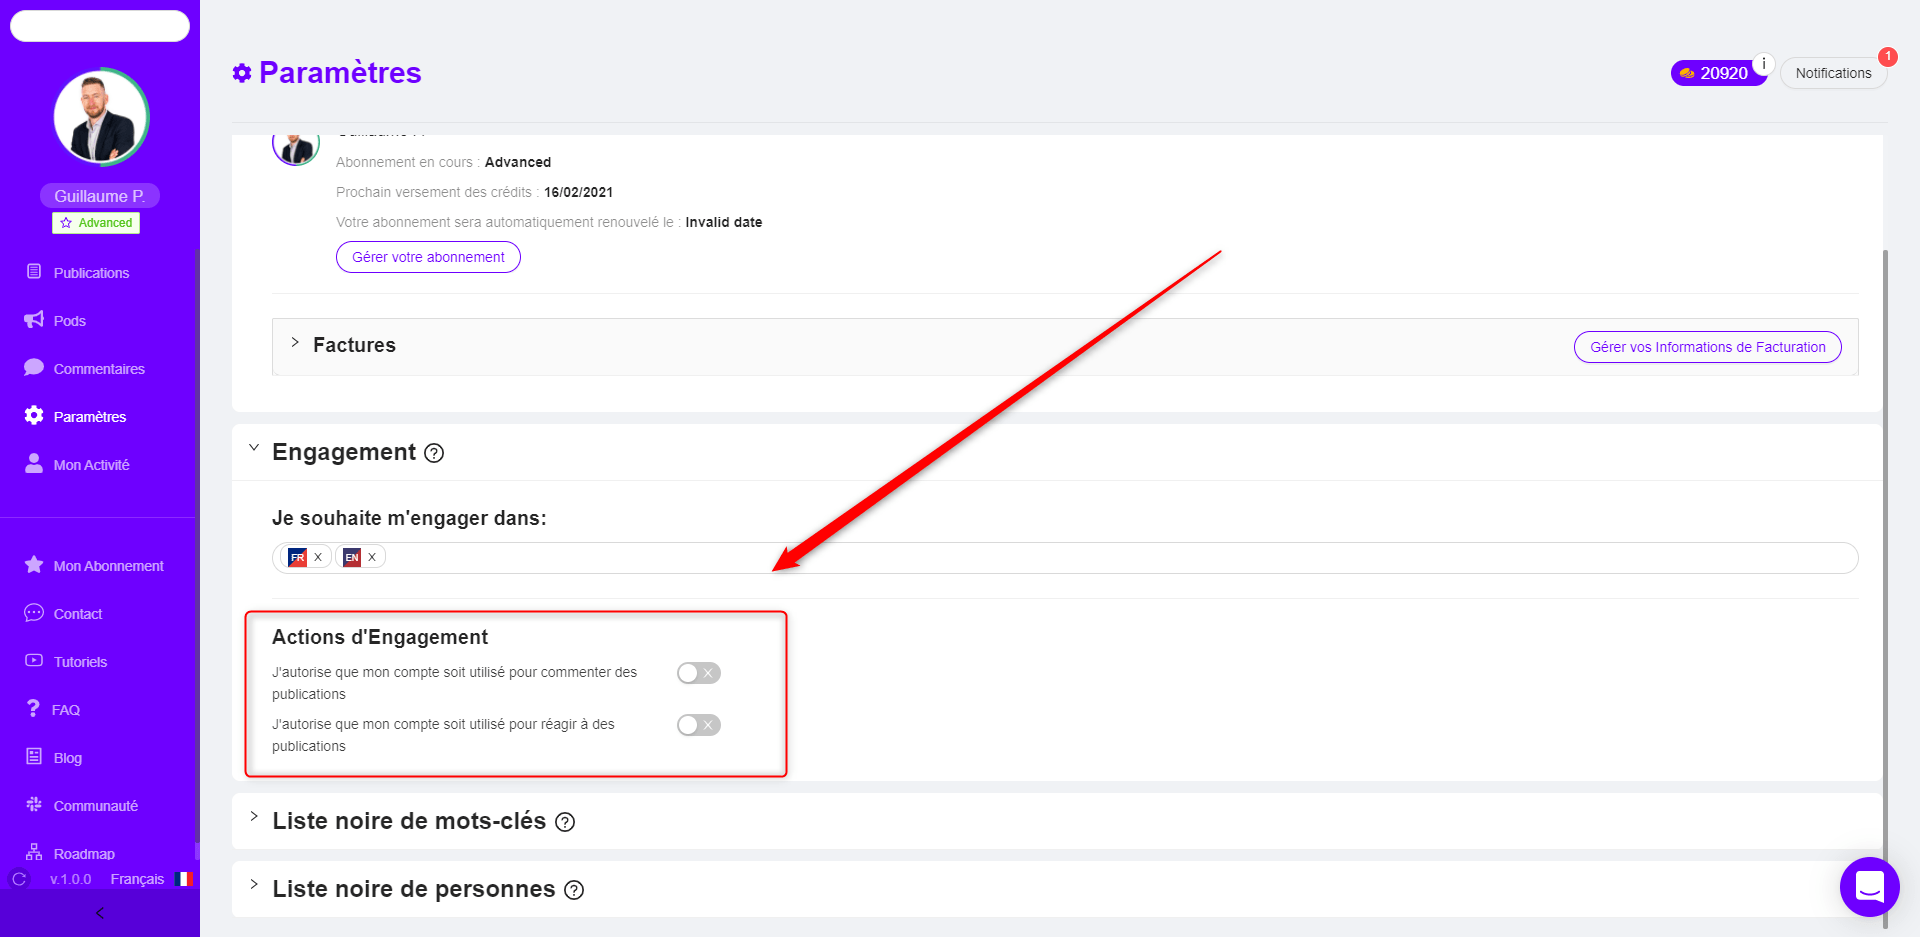Enable commenting on publications toggle

tap(698, 673)
